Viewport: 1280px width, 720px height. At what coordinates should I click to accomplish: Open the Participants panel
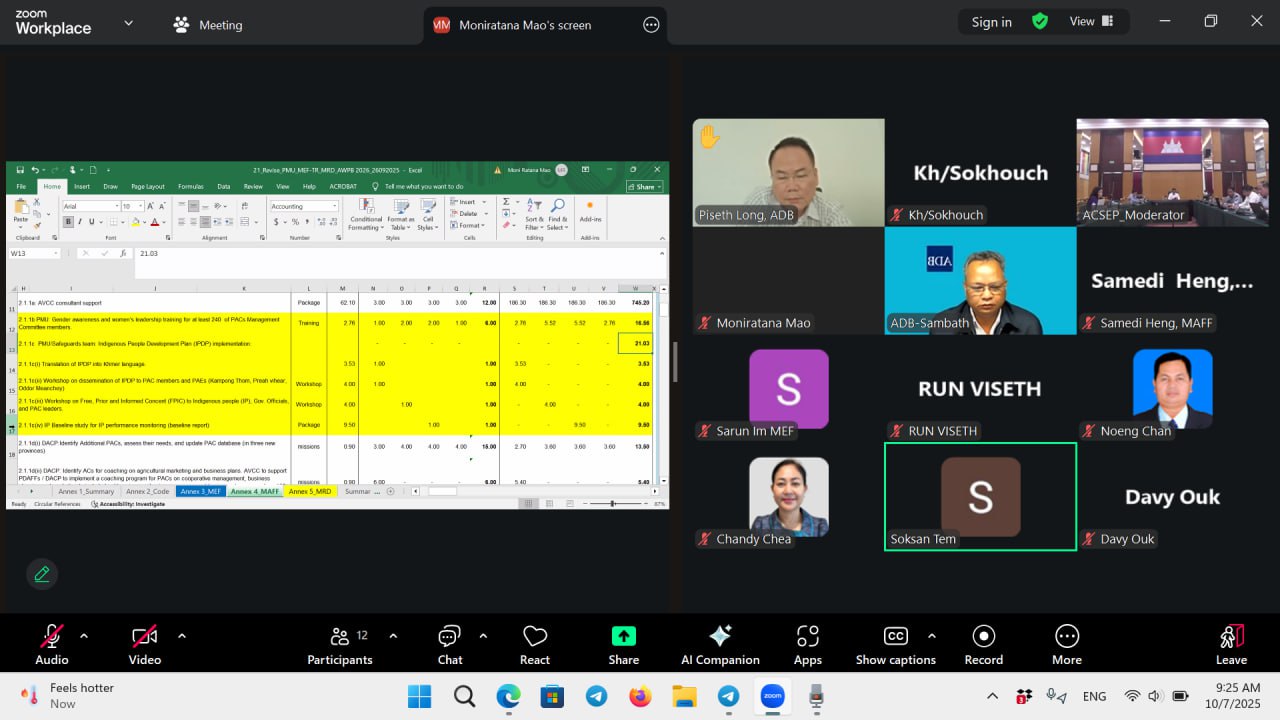point(340,644)
